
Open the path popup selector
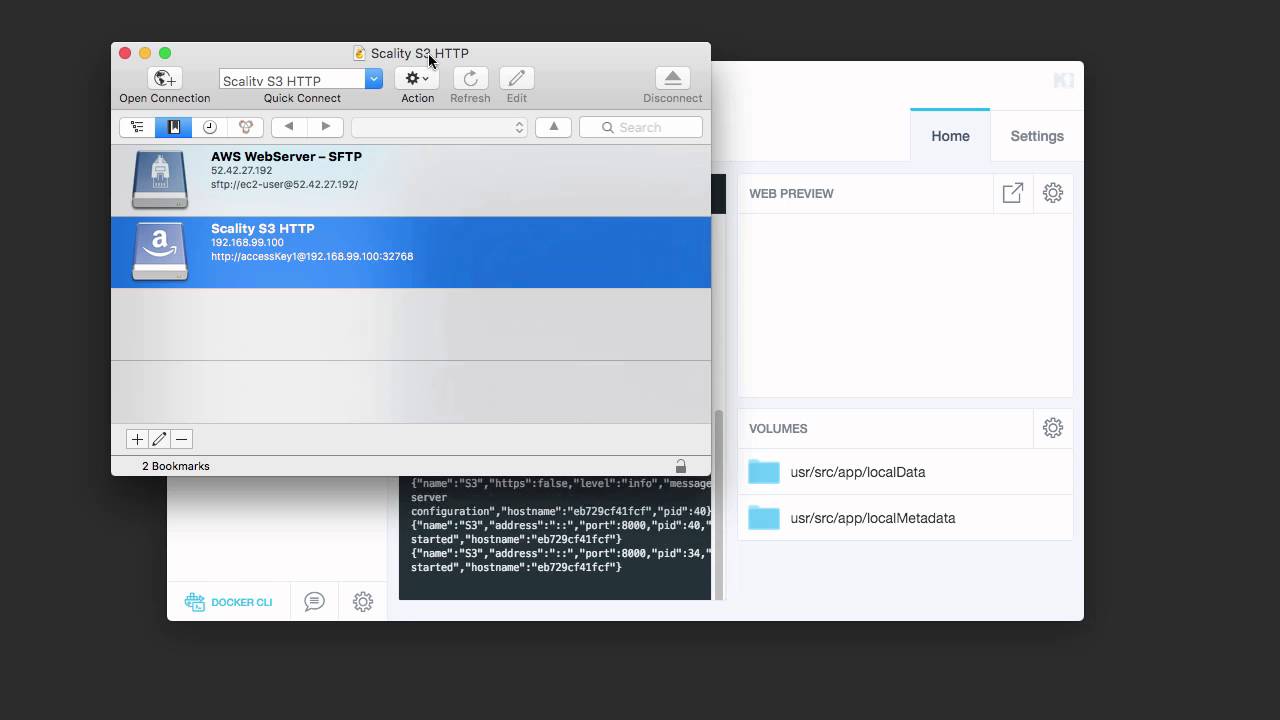tap(439, 127)
